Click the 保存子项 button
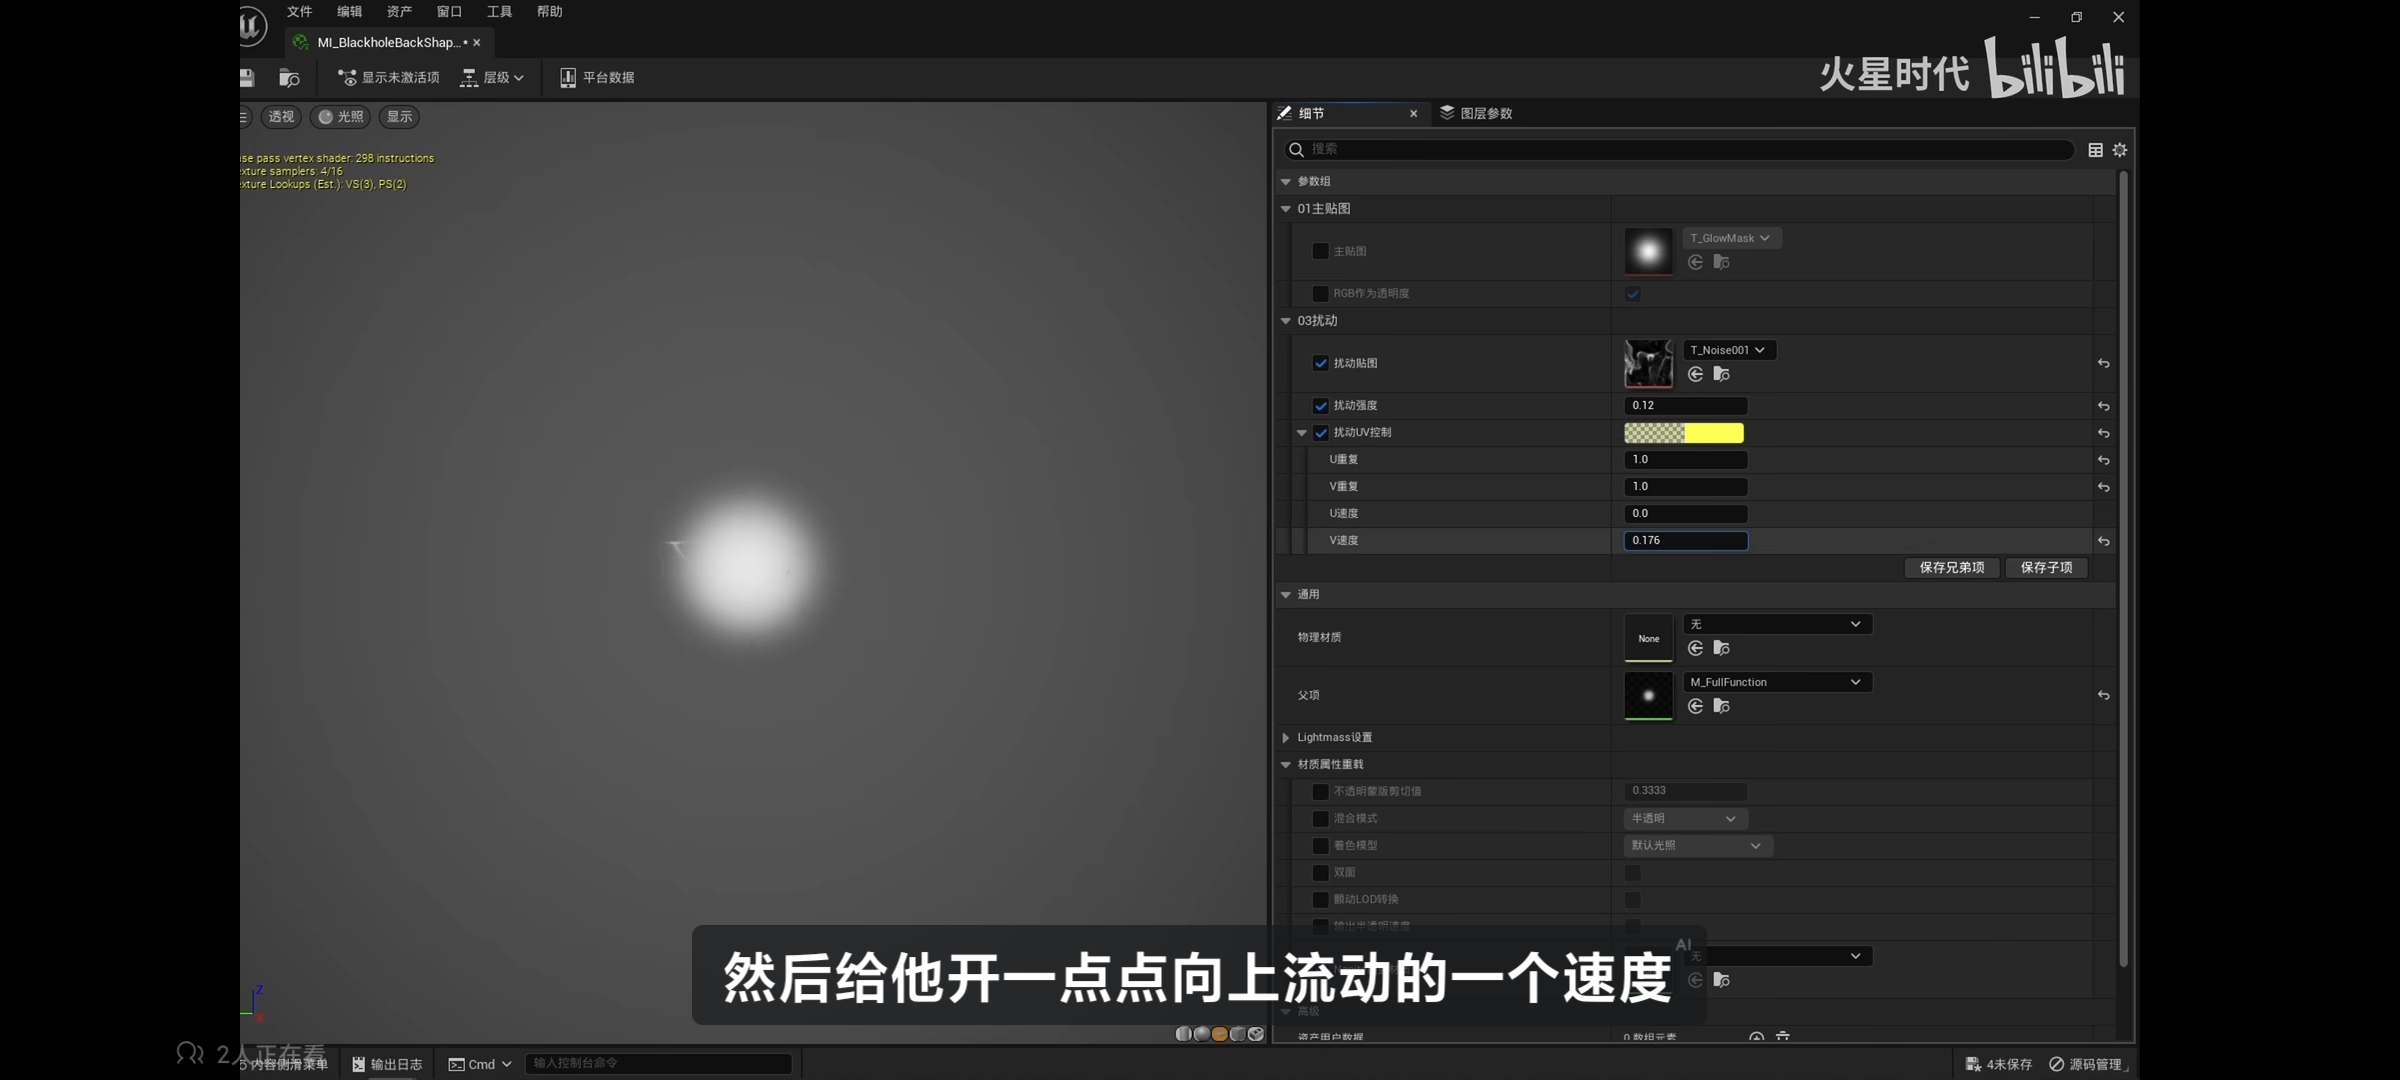 pyautogui.click(x=2046, y=567)
